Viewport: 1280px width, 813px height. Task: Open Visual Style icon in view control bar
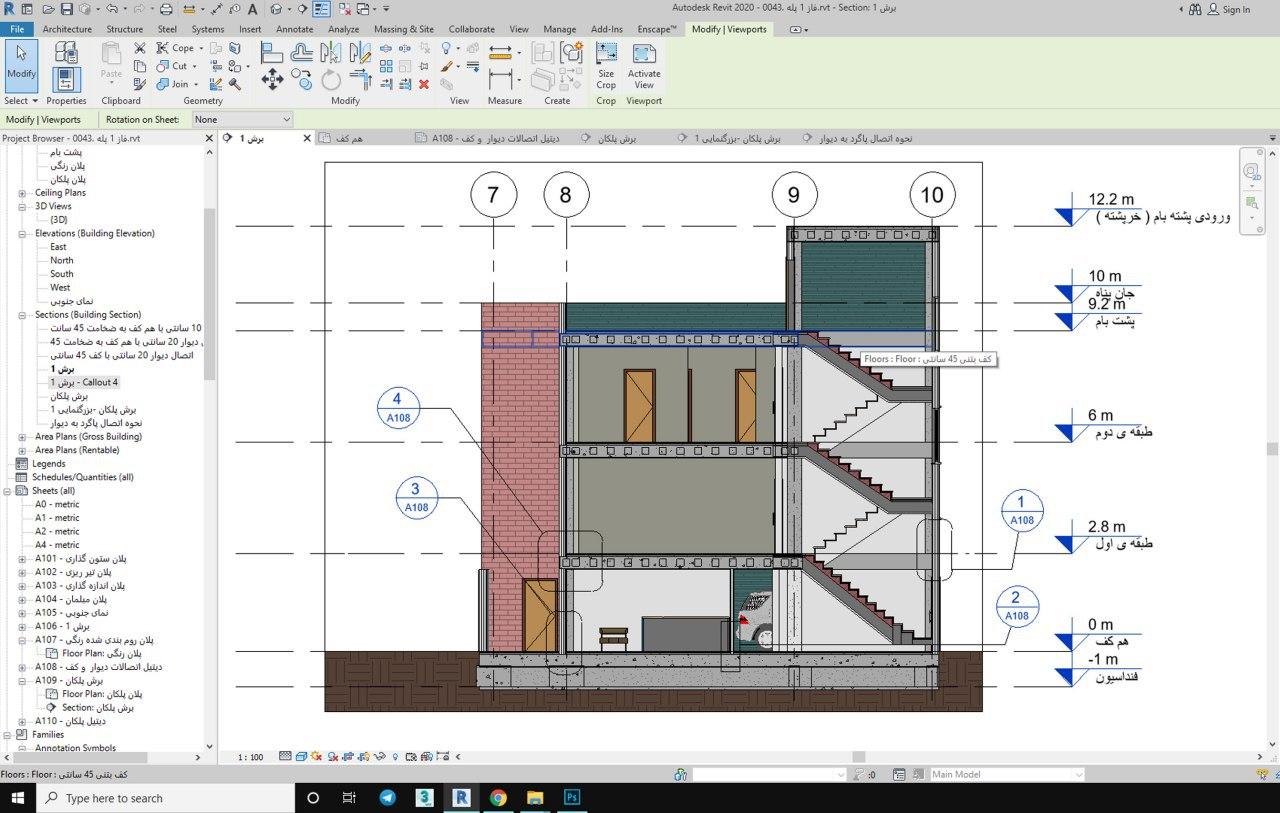pos(301,757)
